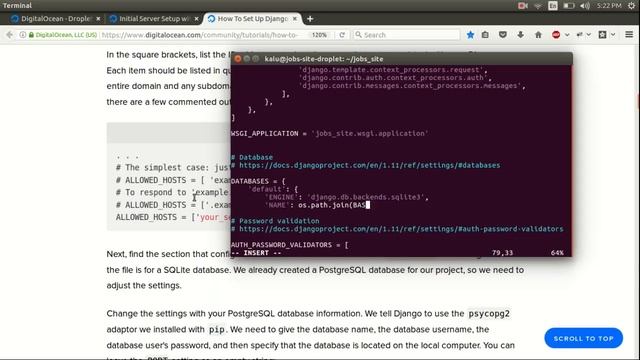640x360 pixels.
Task: Open dropdown next to Adblock icon
Action: pos(567,35)
